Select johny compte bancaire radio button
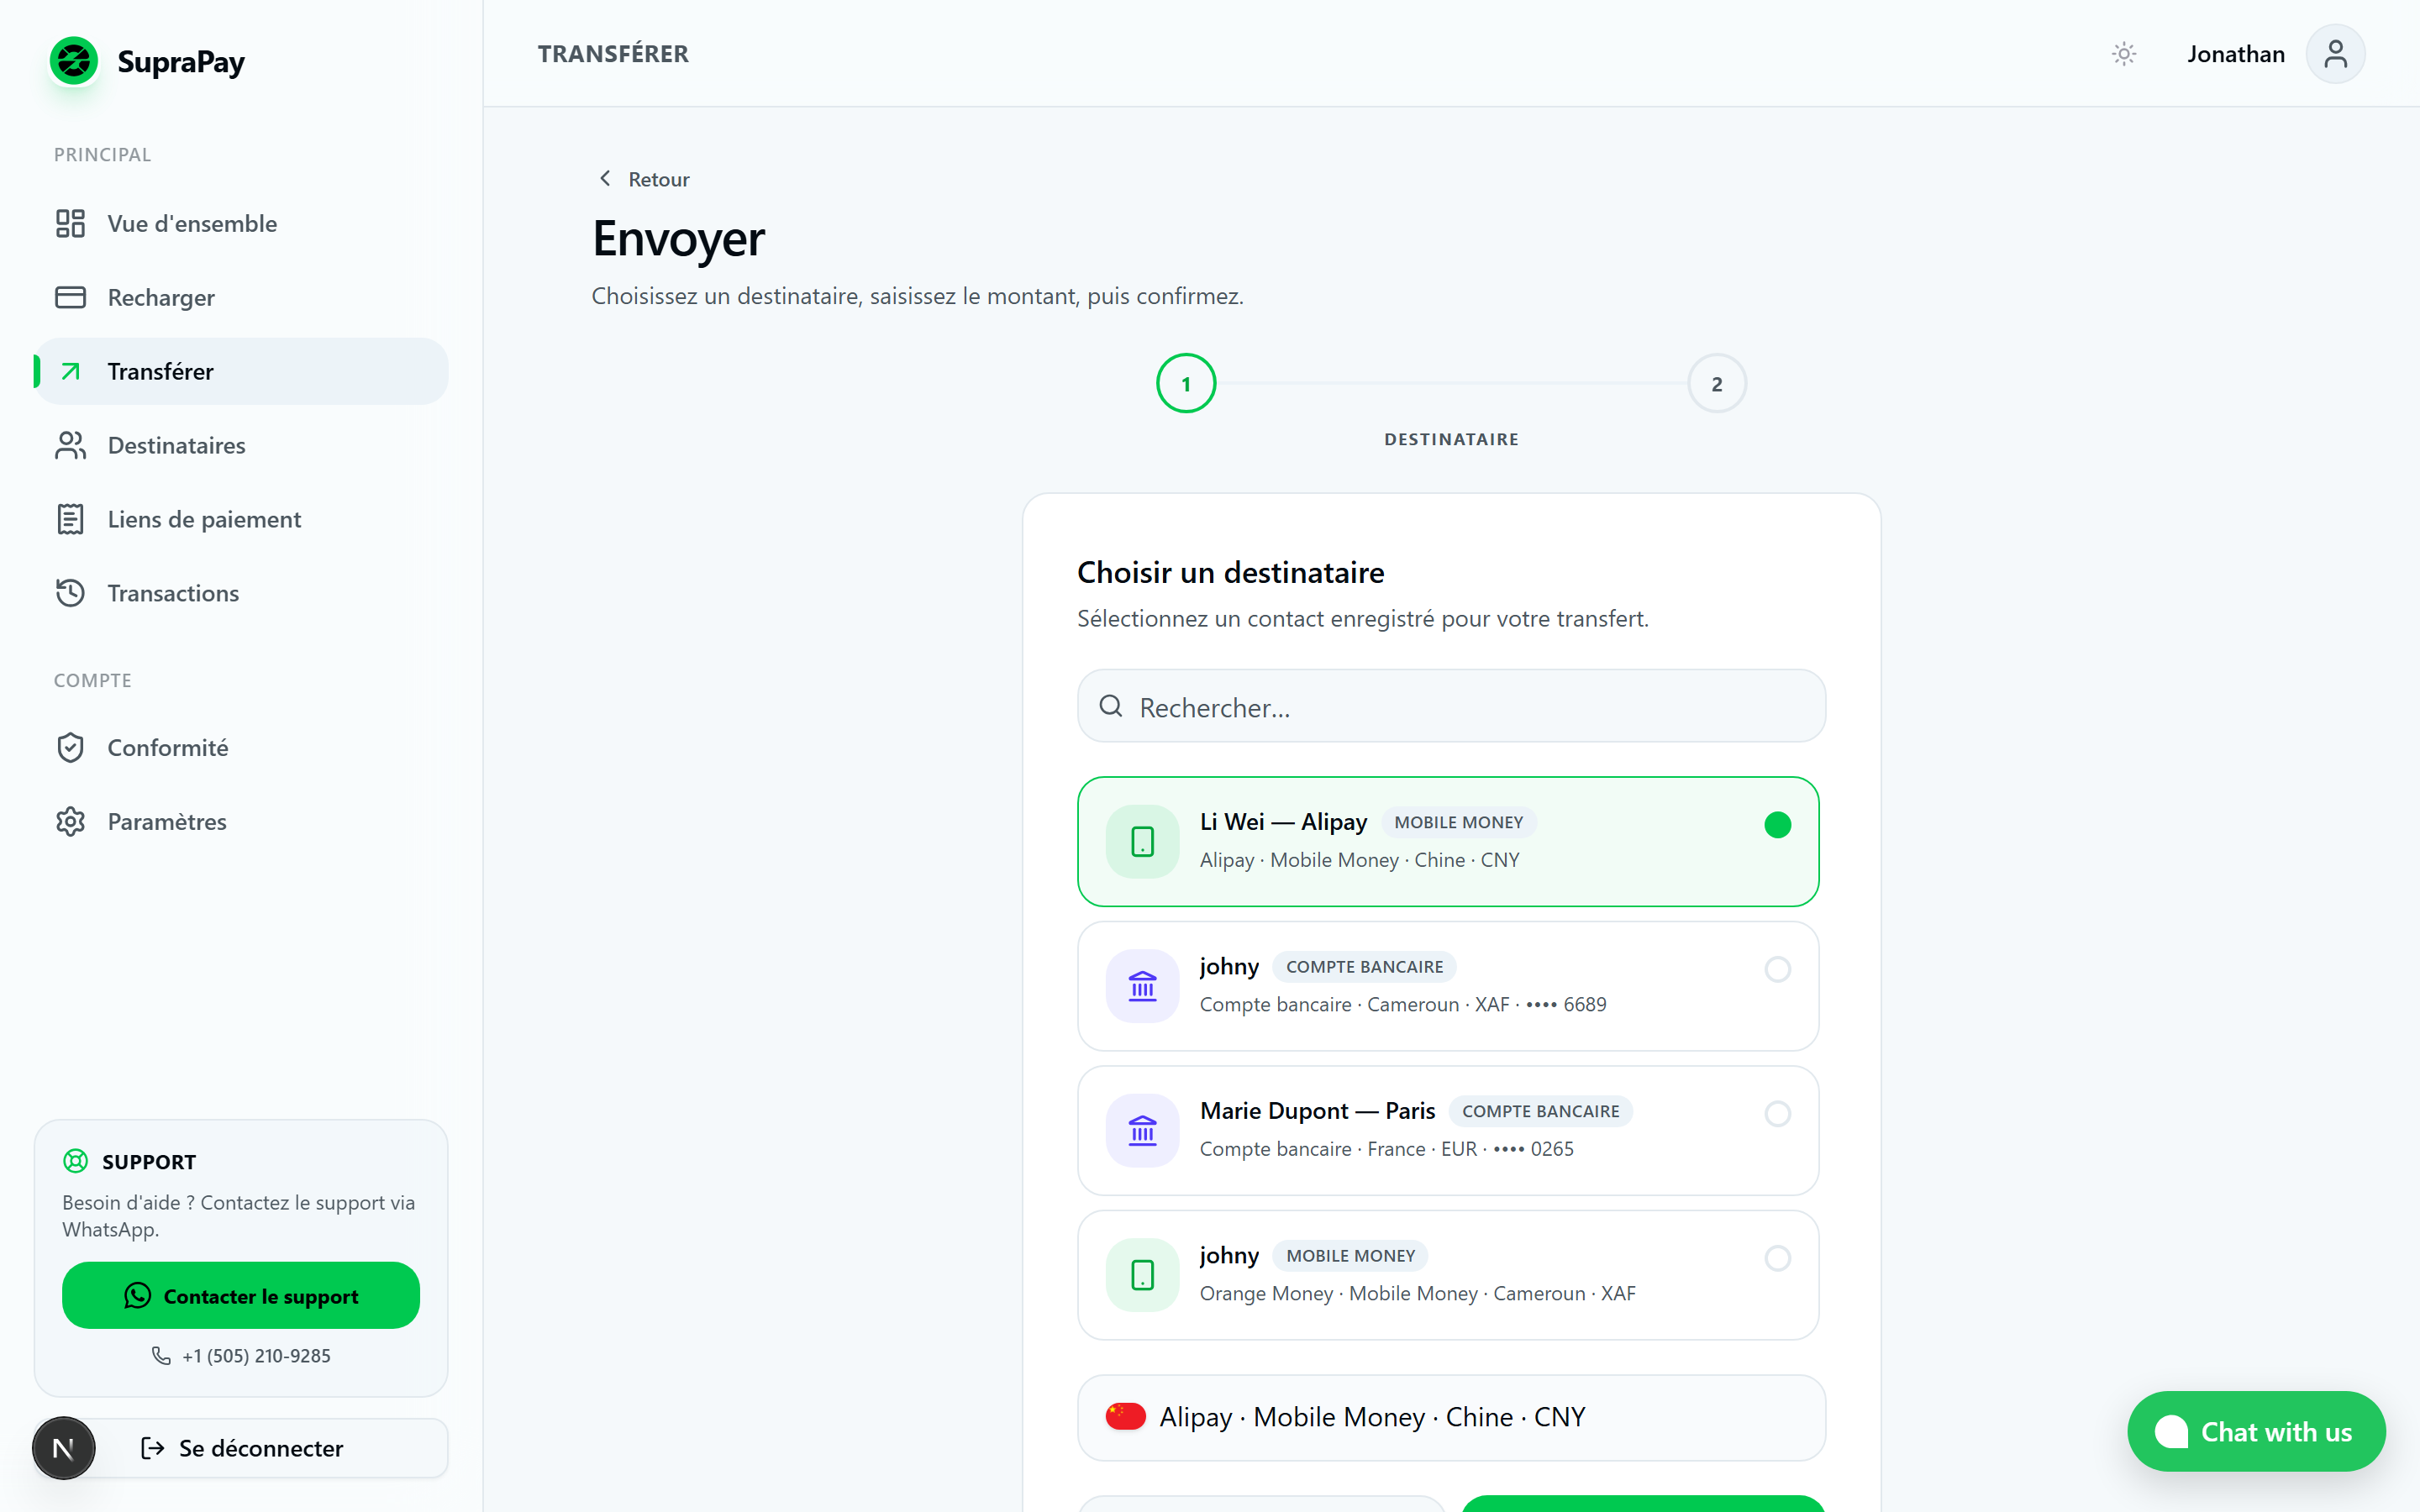The image size is (2420, 1512). 1777,969
